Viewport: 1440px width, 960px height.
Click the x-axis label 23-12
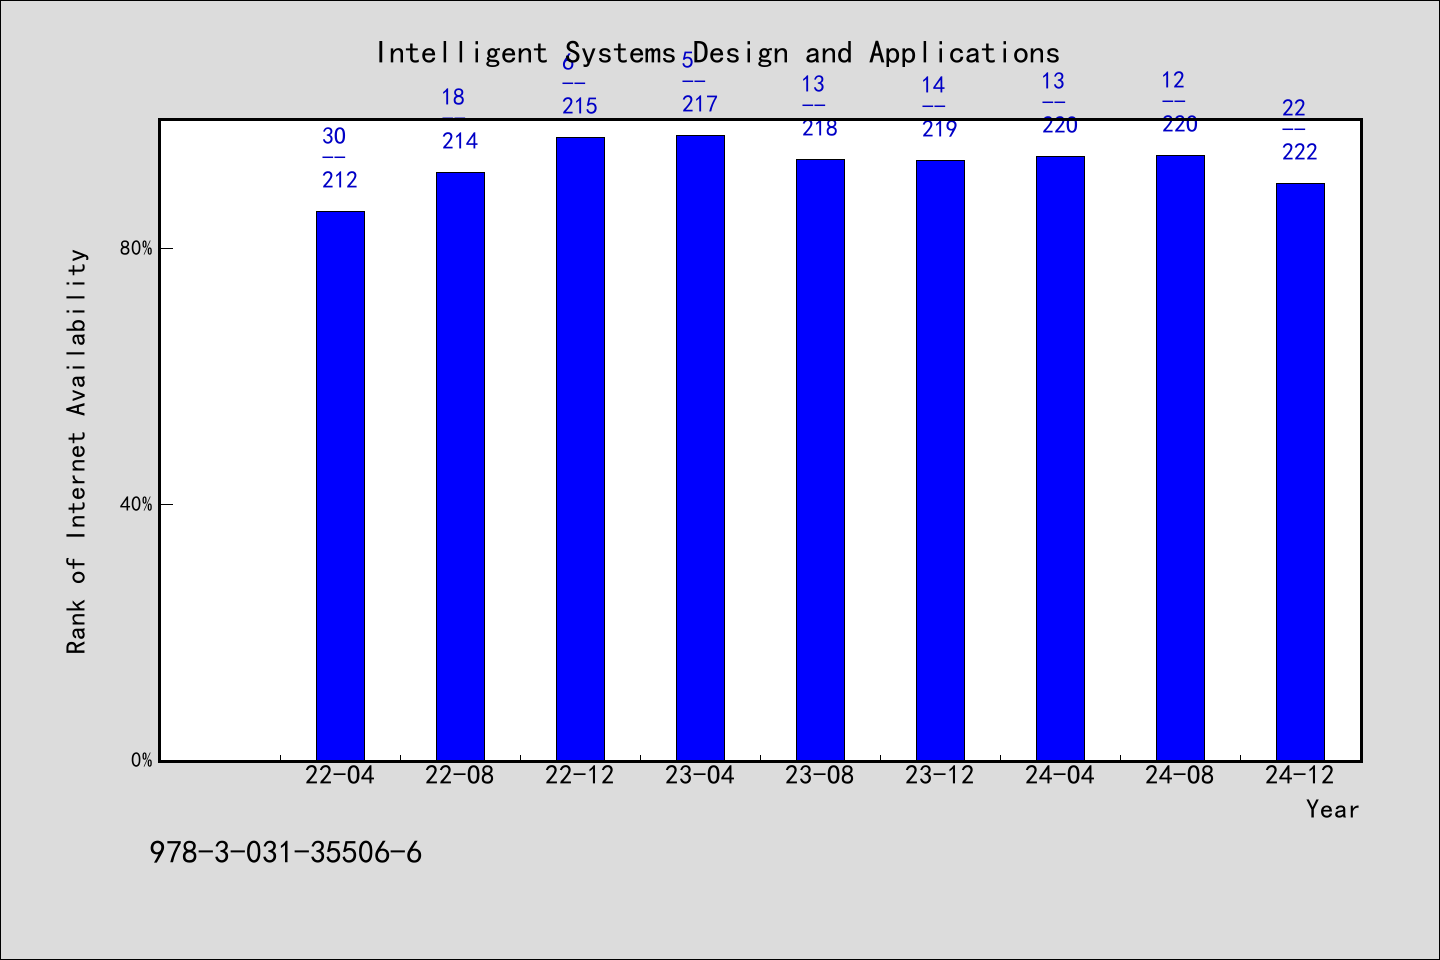coord(940,775)
